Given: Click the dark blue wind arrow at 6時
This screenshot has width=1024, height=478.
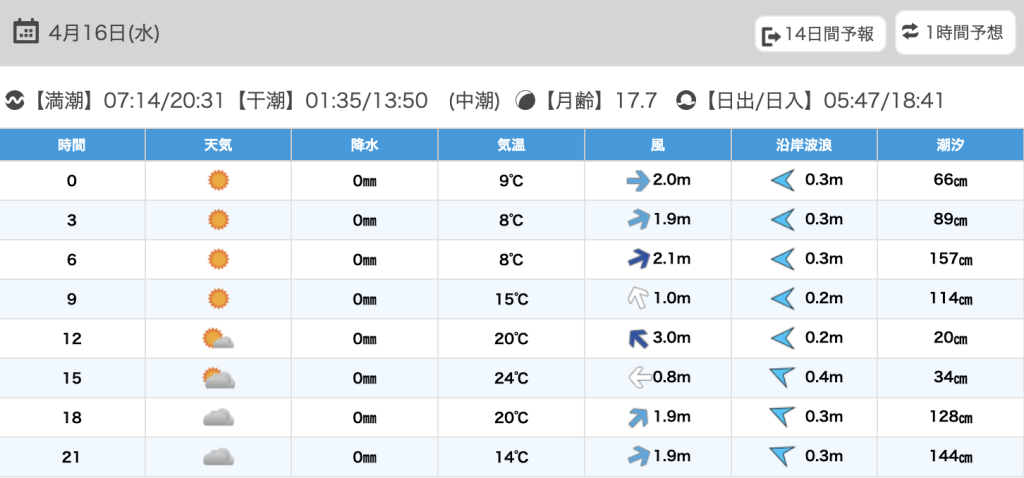Looking at the screenshot, I should [637, 260].
